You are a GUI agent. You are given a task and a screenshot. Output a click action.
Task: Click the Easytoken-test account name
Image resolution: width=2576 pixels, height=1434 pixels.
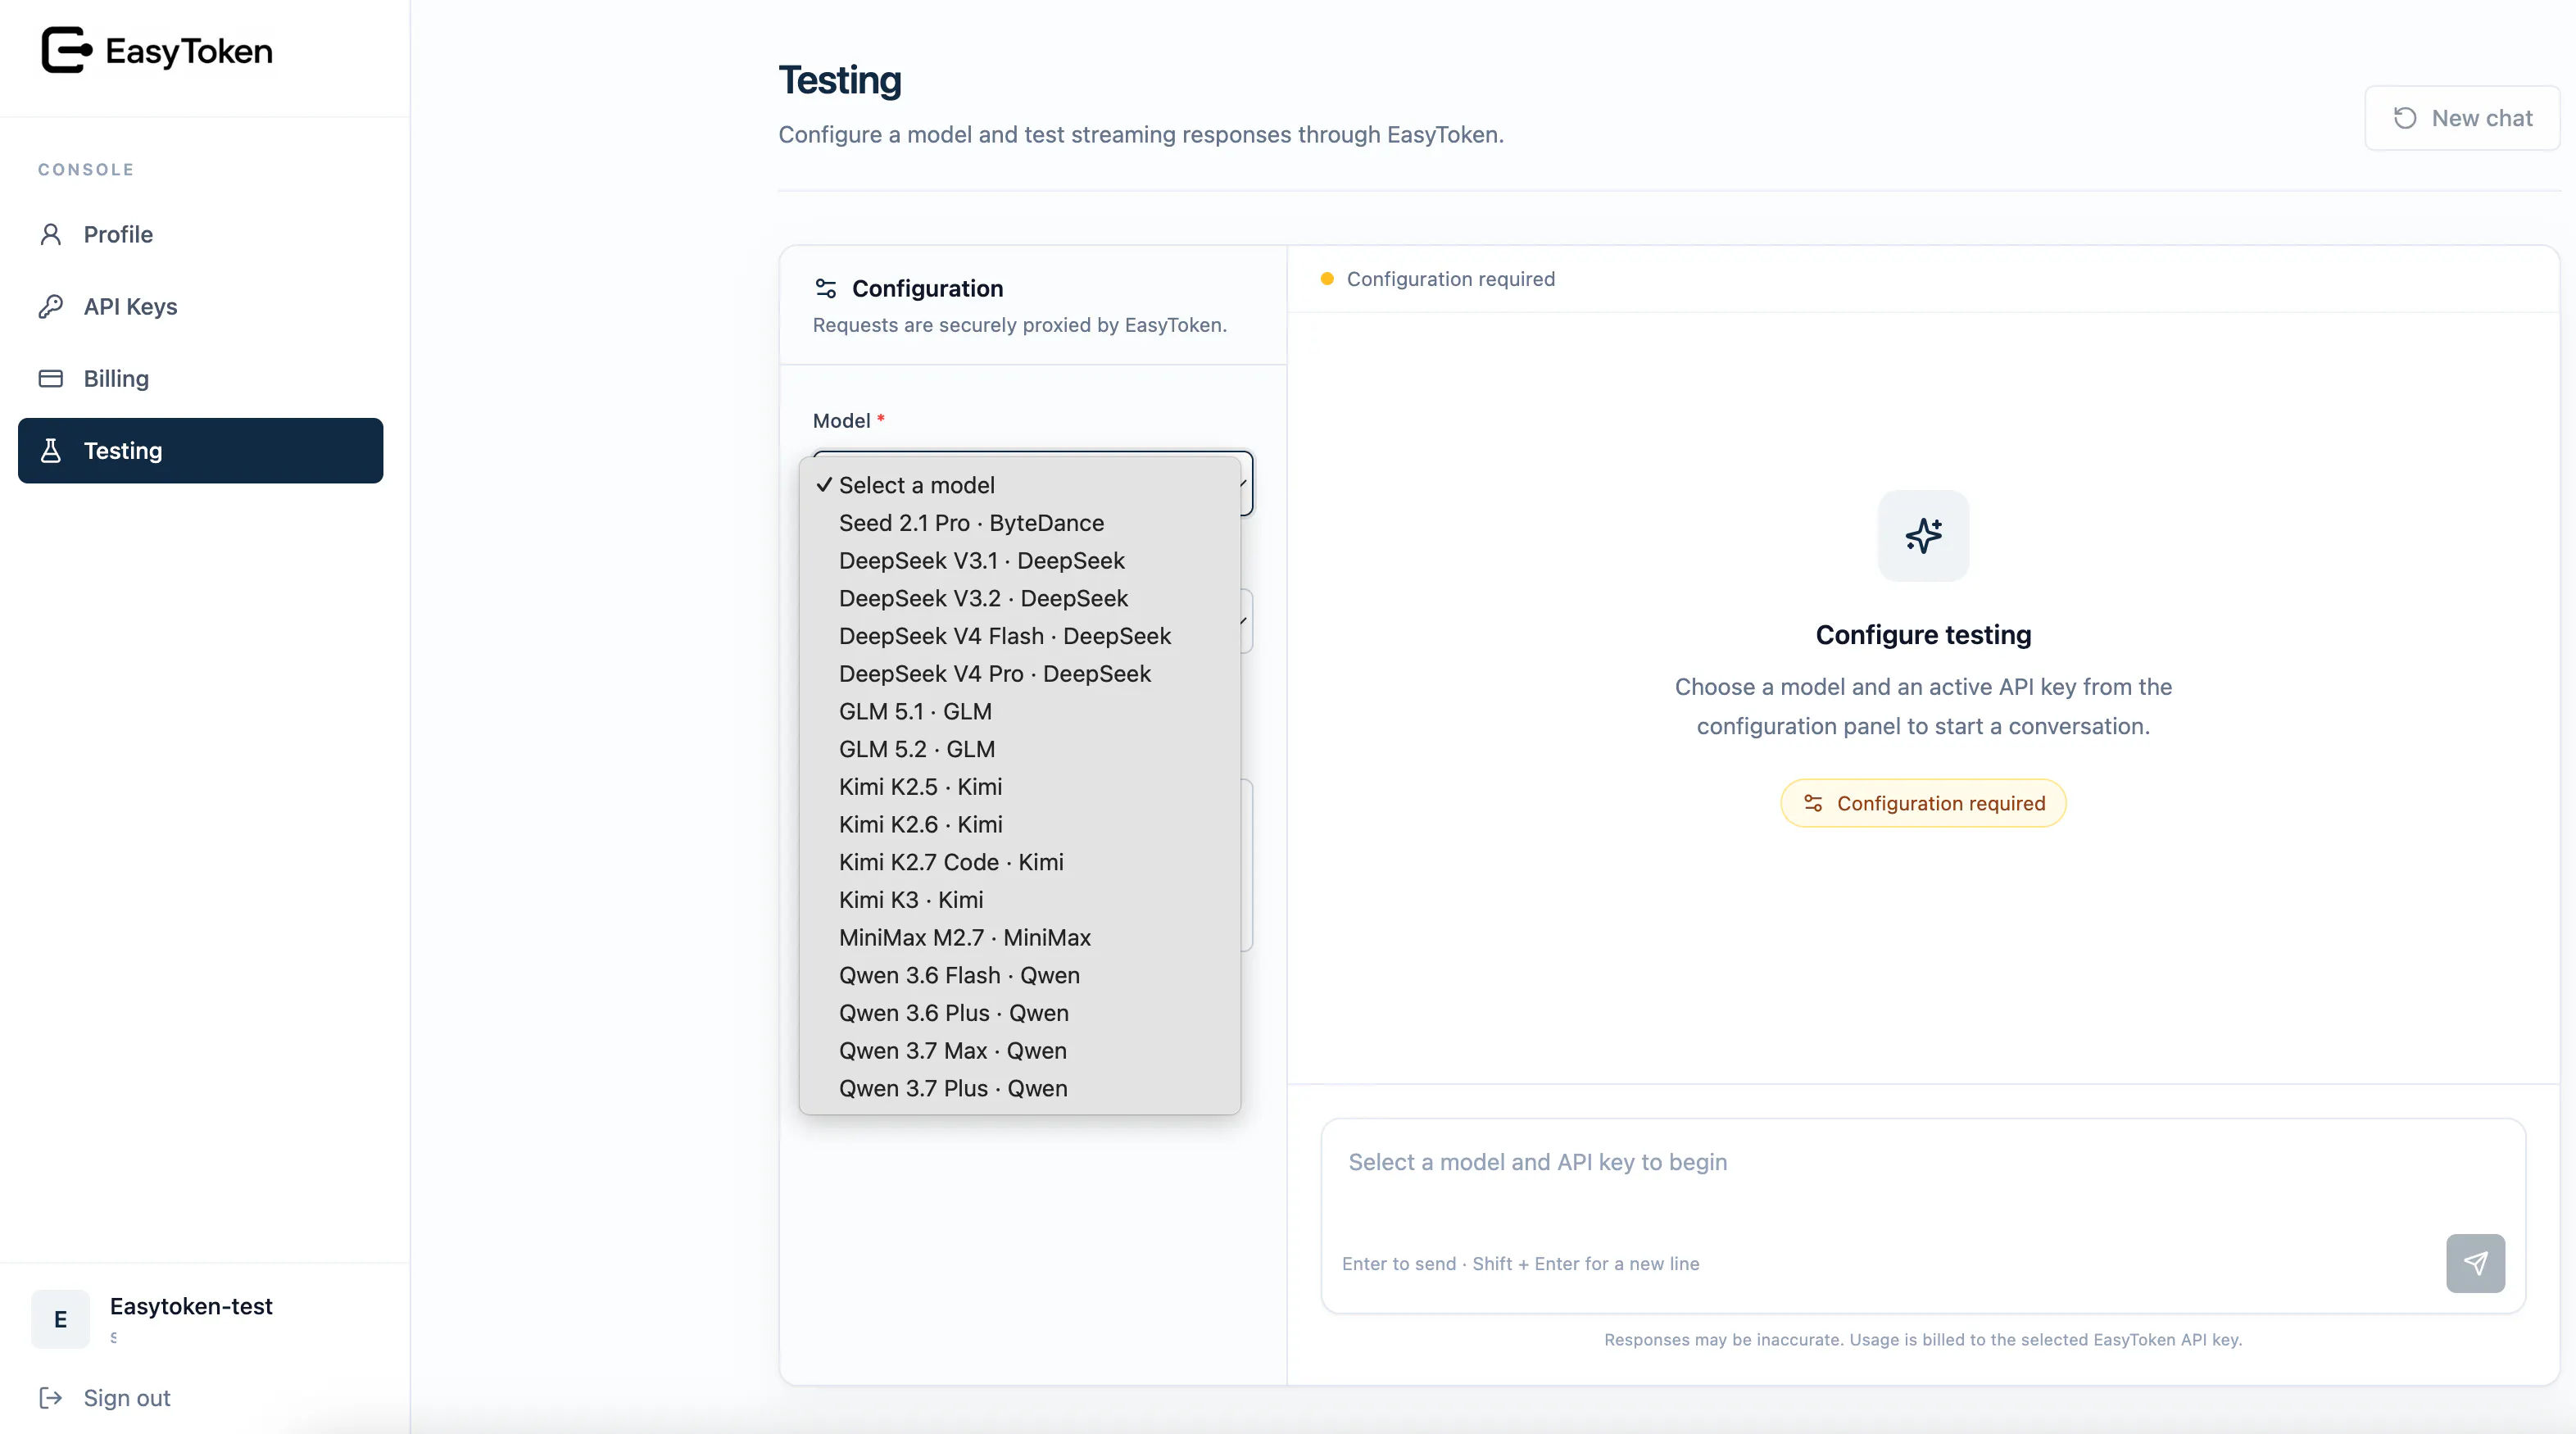coord(191,1306)
